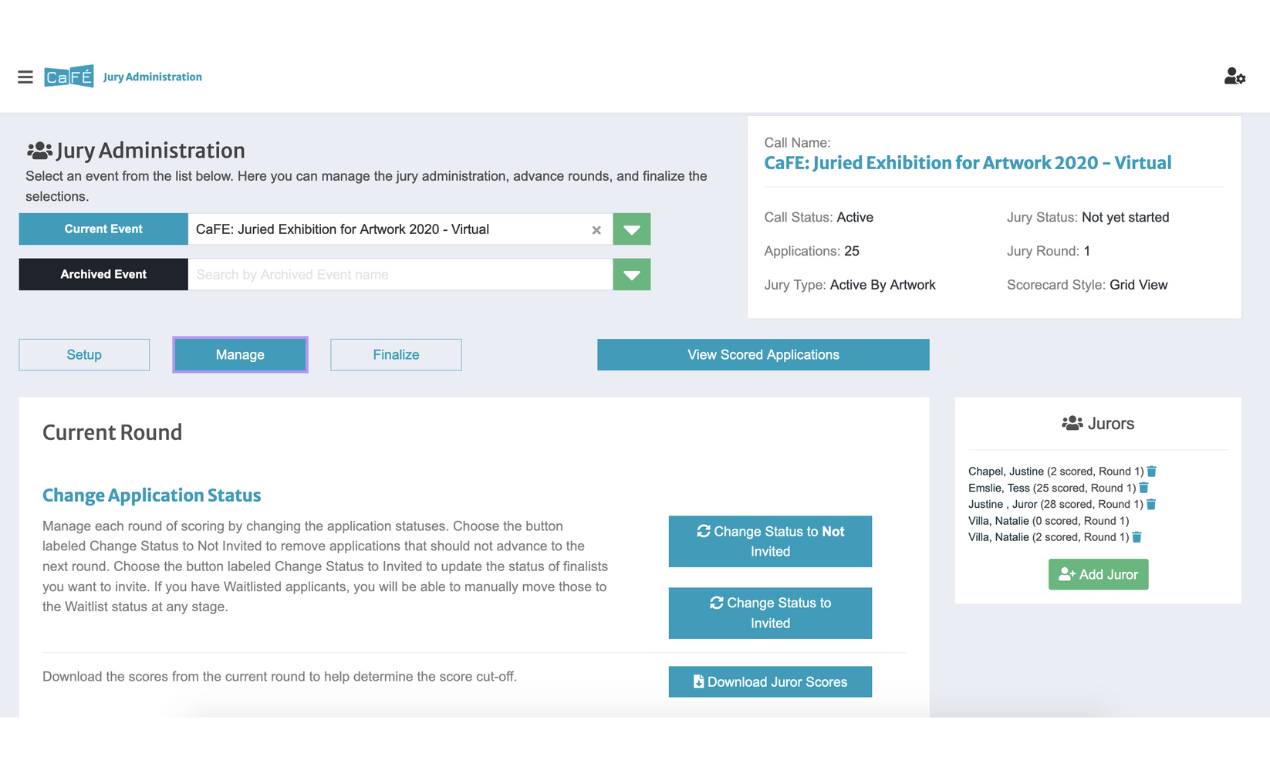
Task: Expand the Current Event dropdown arrow
Action: click(631, 229)
